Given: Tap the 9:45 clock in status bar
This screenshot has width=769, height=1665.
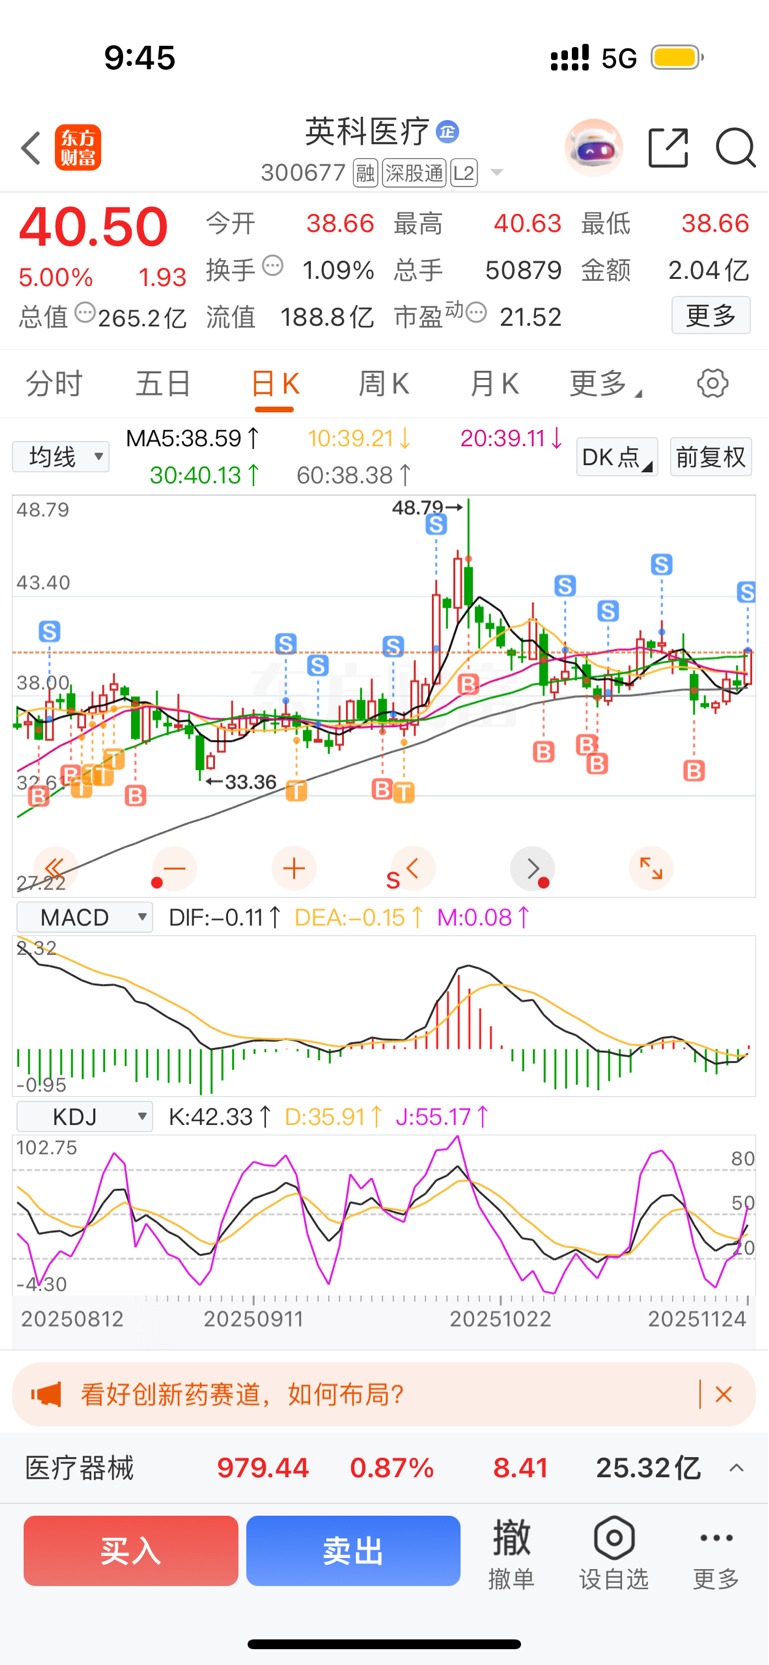Looking at the screenshot, I should point(140,58).
